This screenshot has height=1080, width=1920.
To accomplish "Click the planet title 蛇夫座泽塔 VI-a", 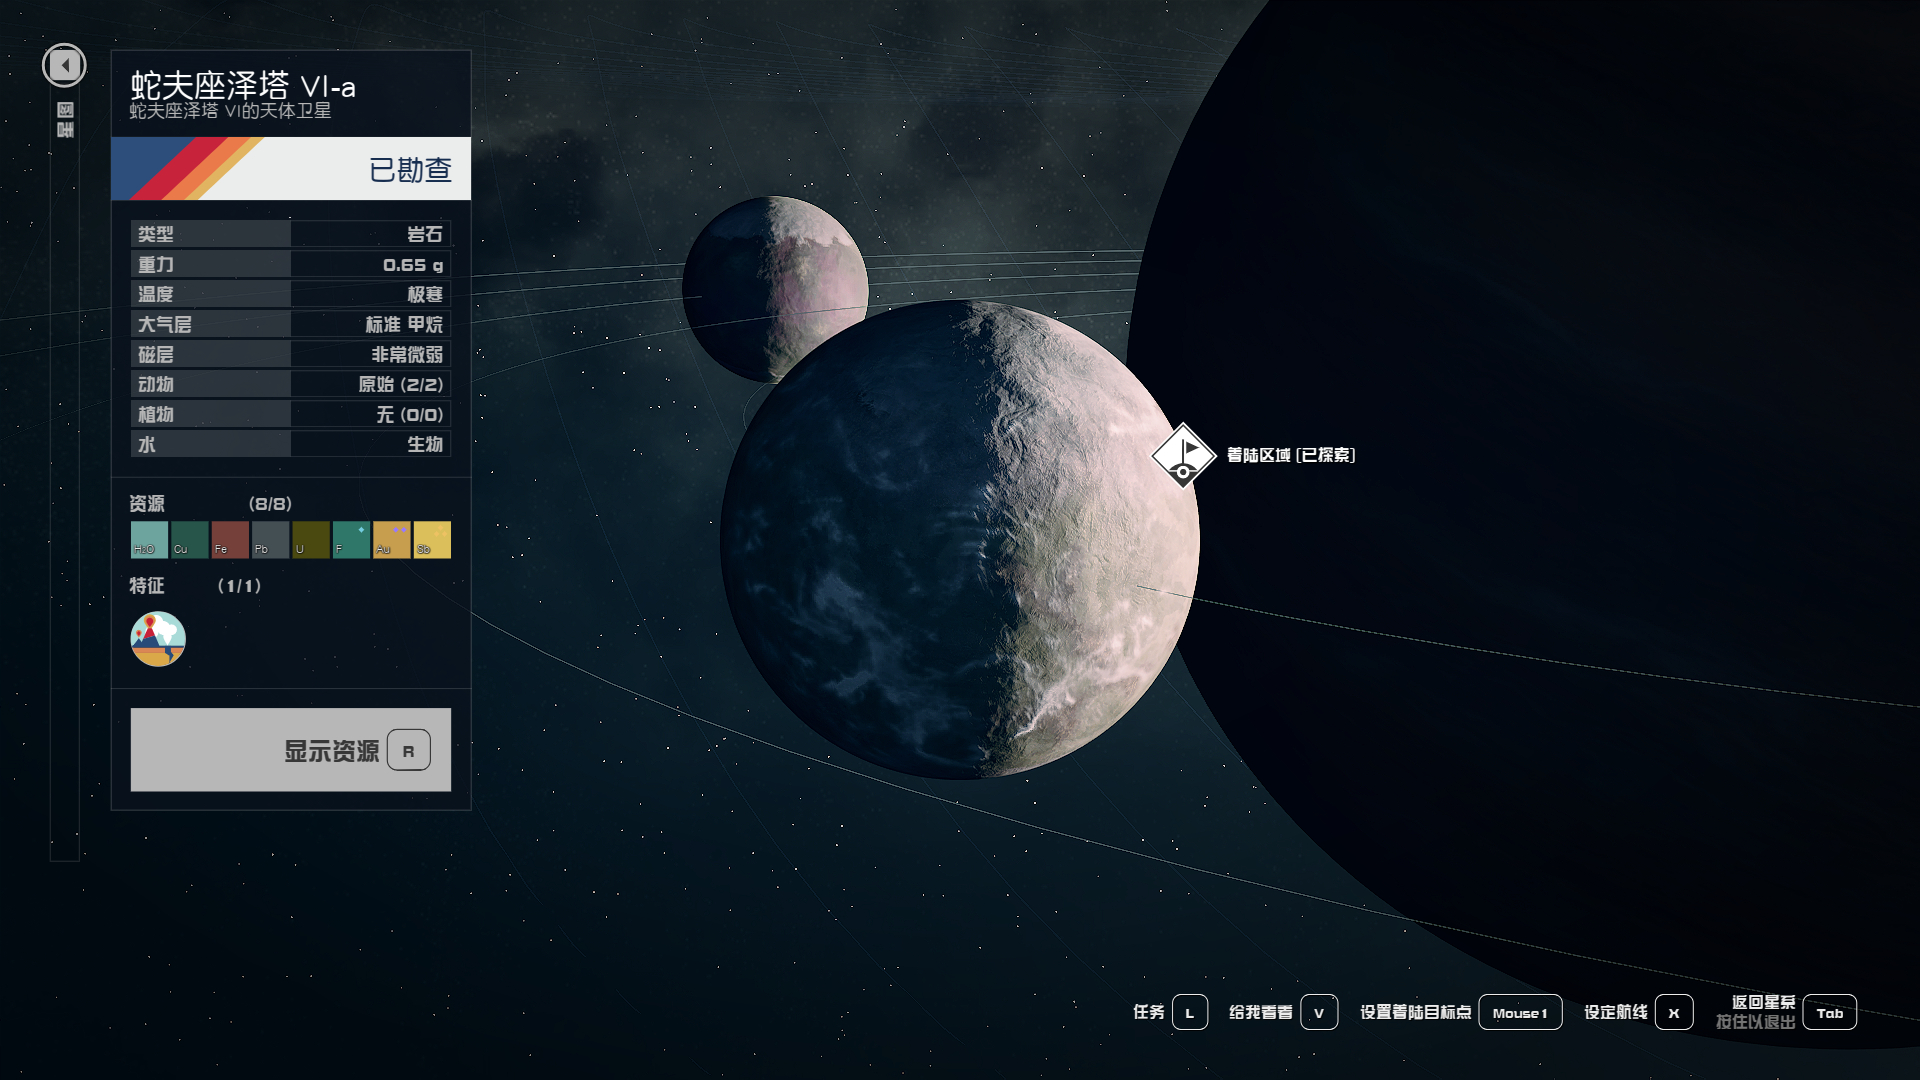I will point(243,85).
